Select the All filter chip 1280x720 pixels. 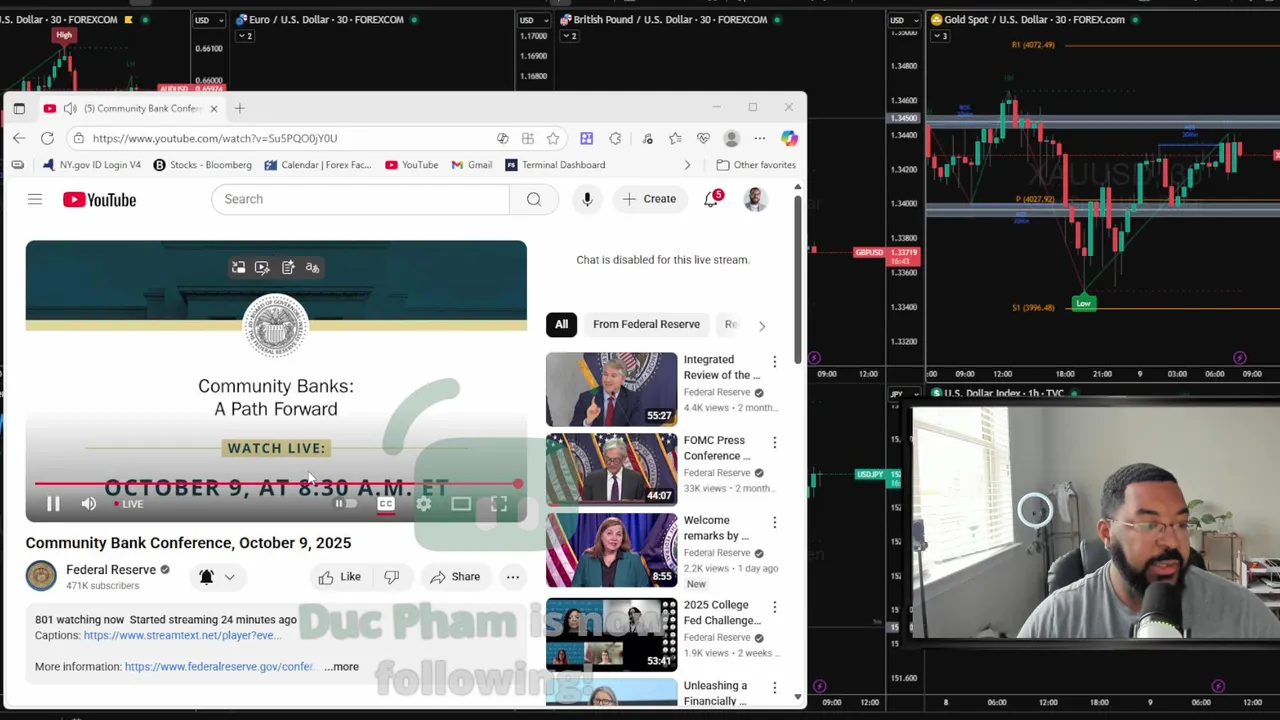[x=561, y=324]
